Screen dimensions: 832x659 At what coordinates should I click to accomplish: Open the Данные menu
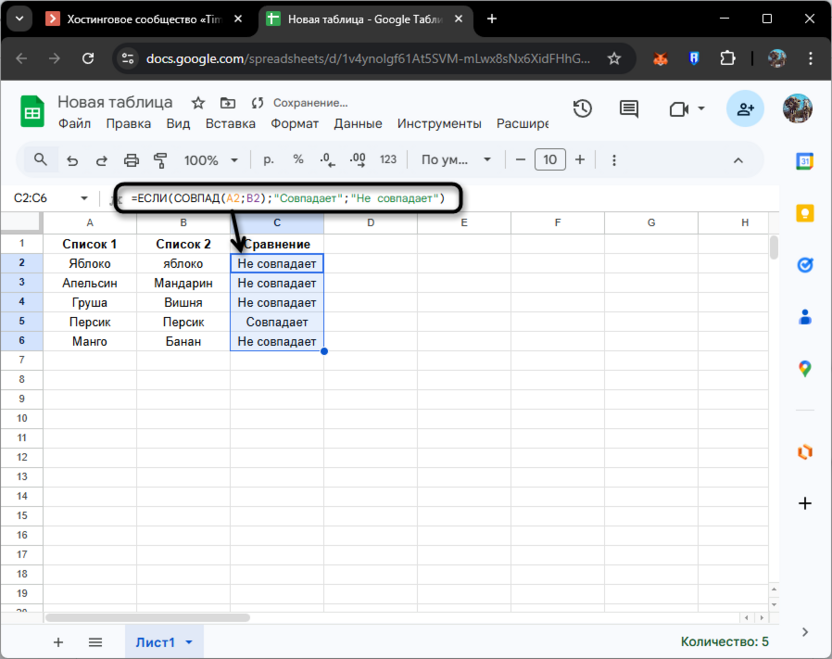(358, 124)
